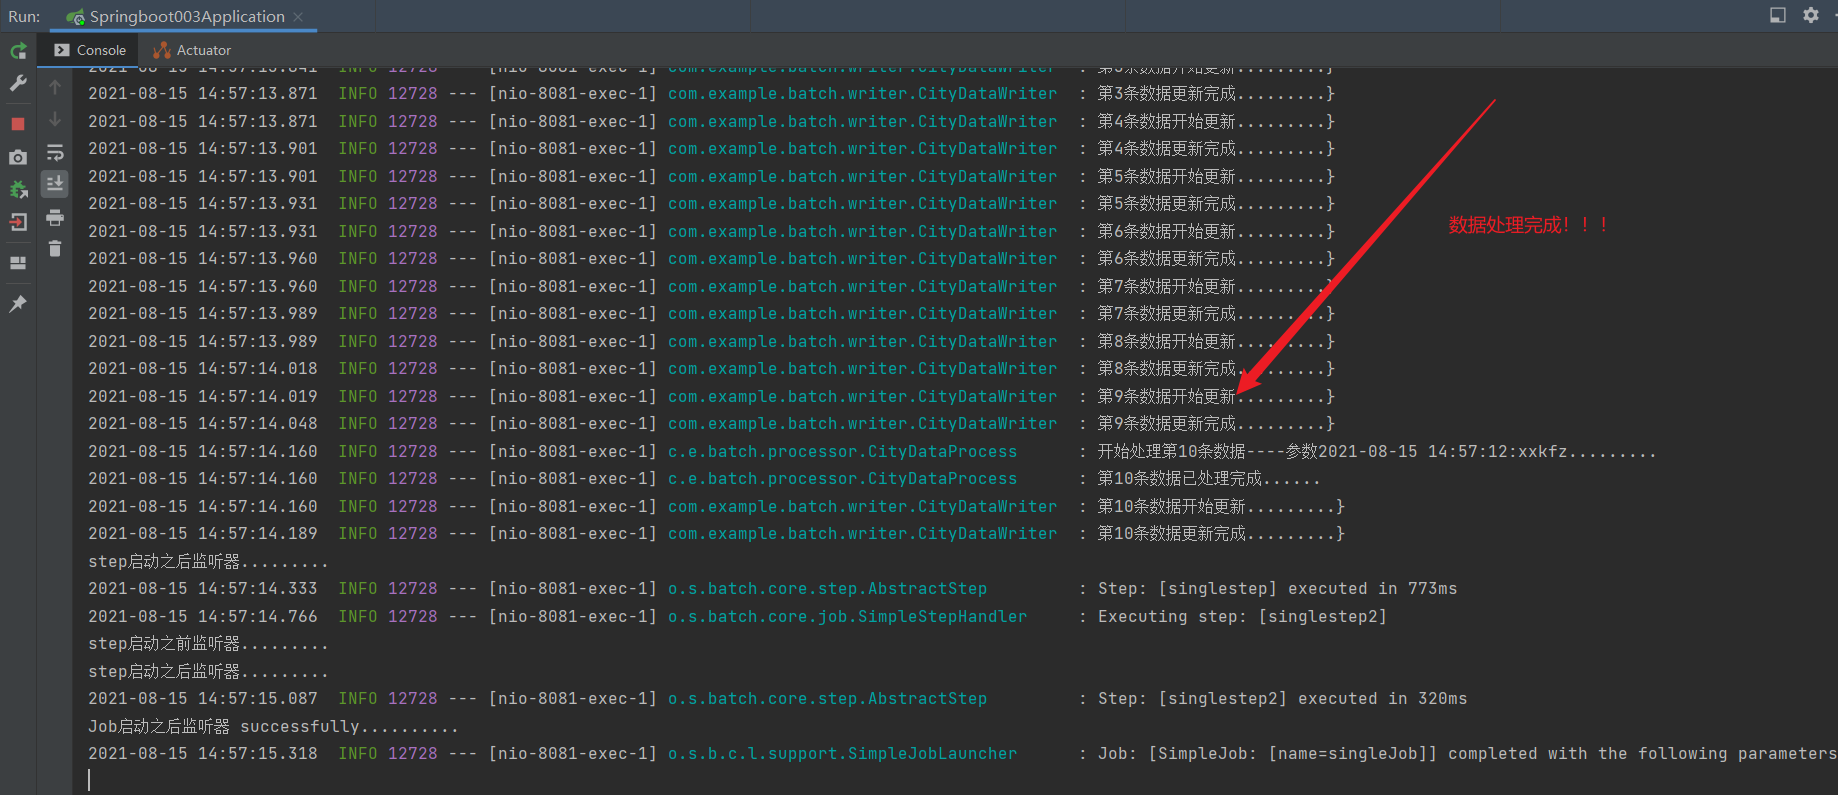Click CityDataWriter class on the 14:57:14.018 line

(x=862, y=369)
